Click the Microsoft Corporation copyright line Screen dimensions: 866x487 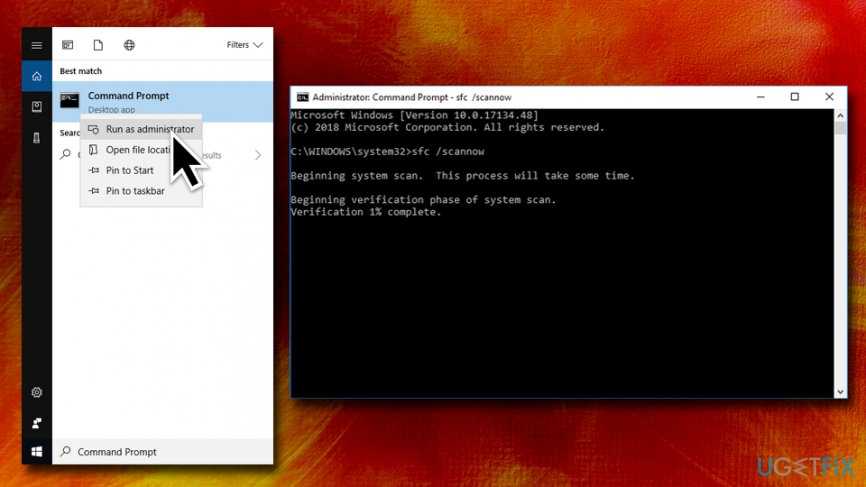(x=447, y=127)
